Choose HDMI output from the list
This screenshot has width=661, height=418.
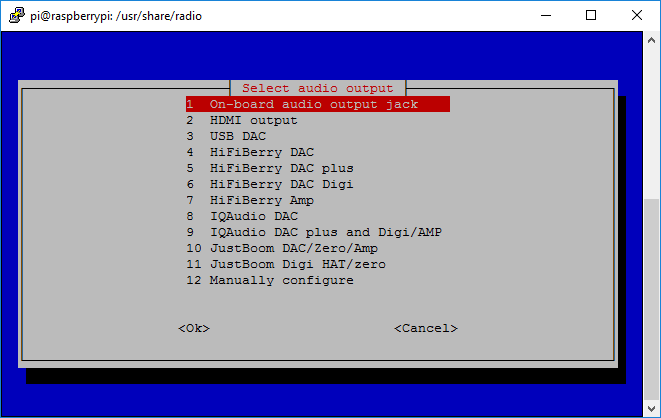point(253,120)
